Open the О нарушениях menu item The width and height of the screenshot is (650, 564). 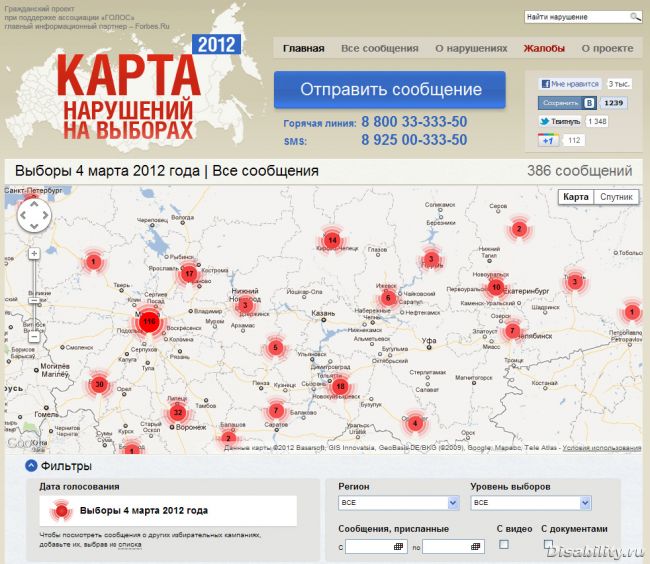(471, 48)
